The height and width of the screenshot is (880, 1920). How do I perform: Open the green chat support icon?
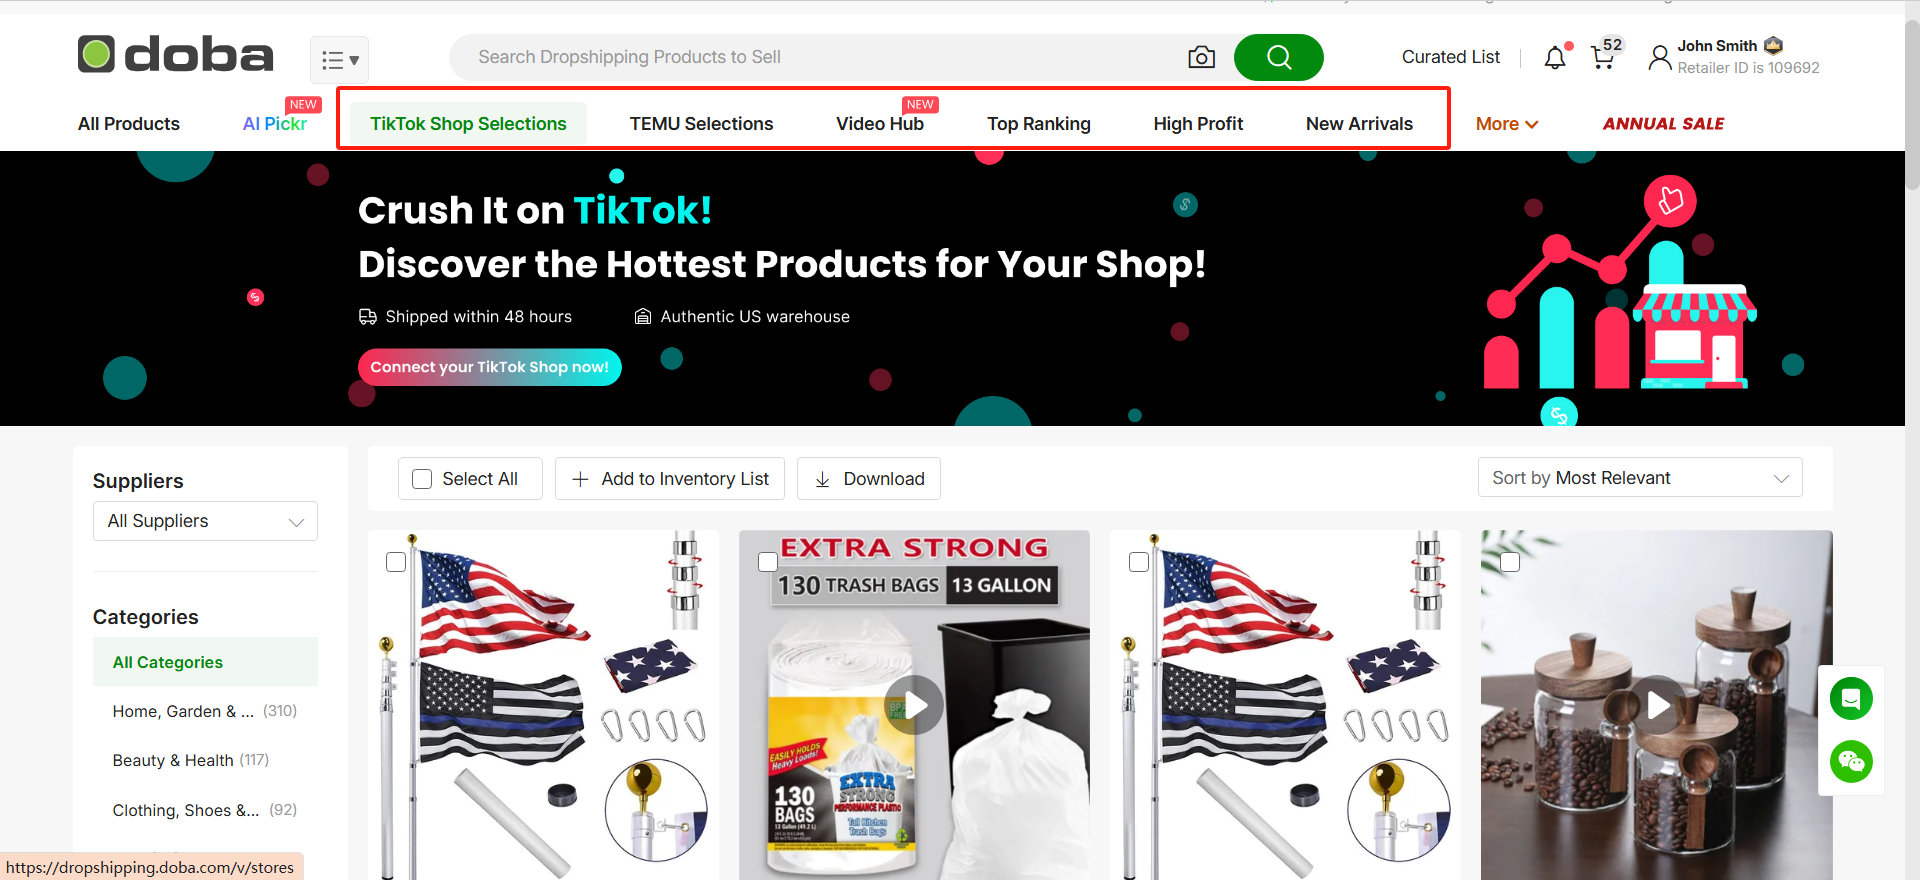pyautogui.click(x=1851, y=698)
